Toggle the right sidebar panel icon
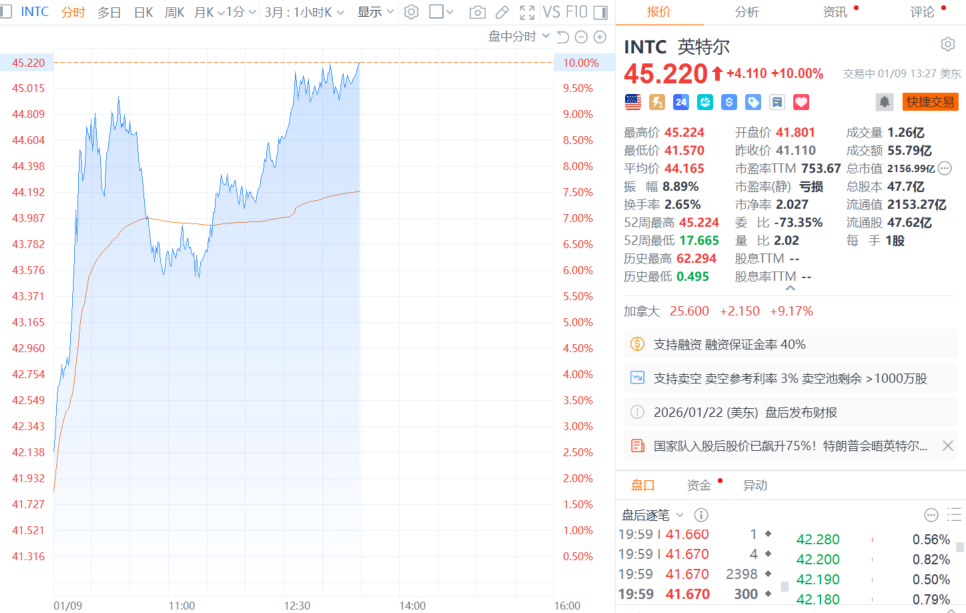 [601, 12]
